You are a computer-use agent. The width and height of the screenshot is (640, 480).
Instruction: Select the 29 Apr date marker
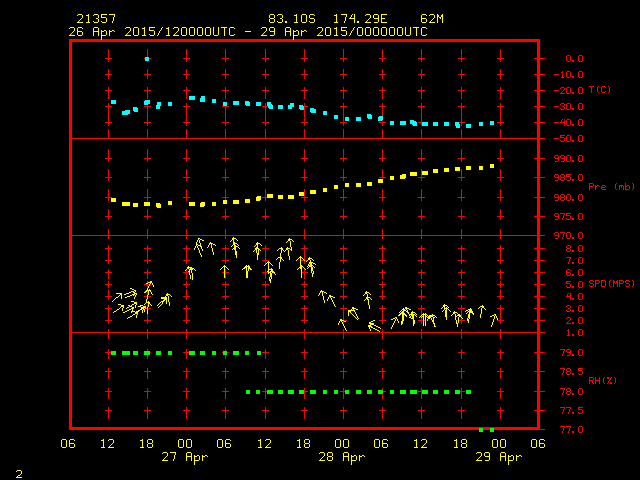coord(497,457)
